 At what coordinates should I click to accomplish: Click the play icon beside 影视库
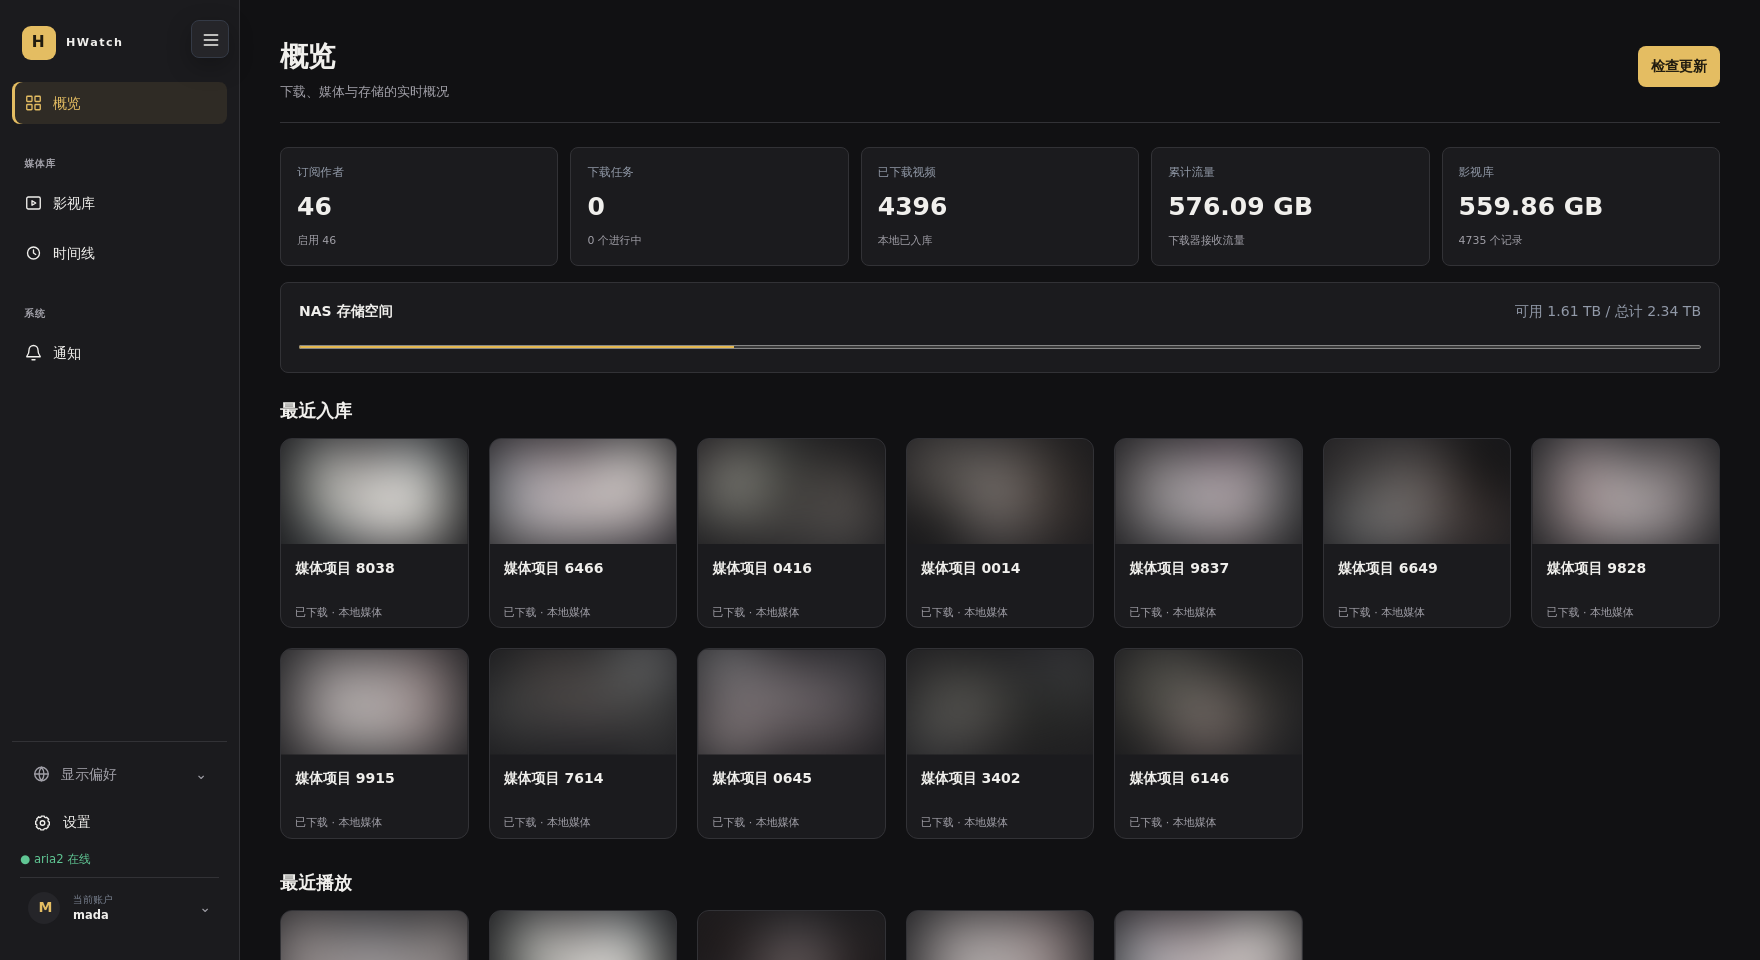click(34, 203)
